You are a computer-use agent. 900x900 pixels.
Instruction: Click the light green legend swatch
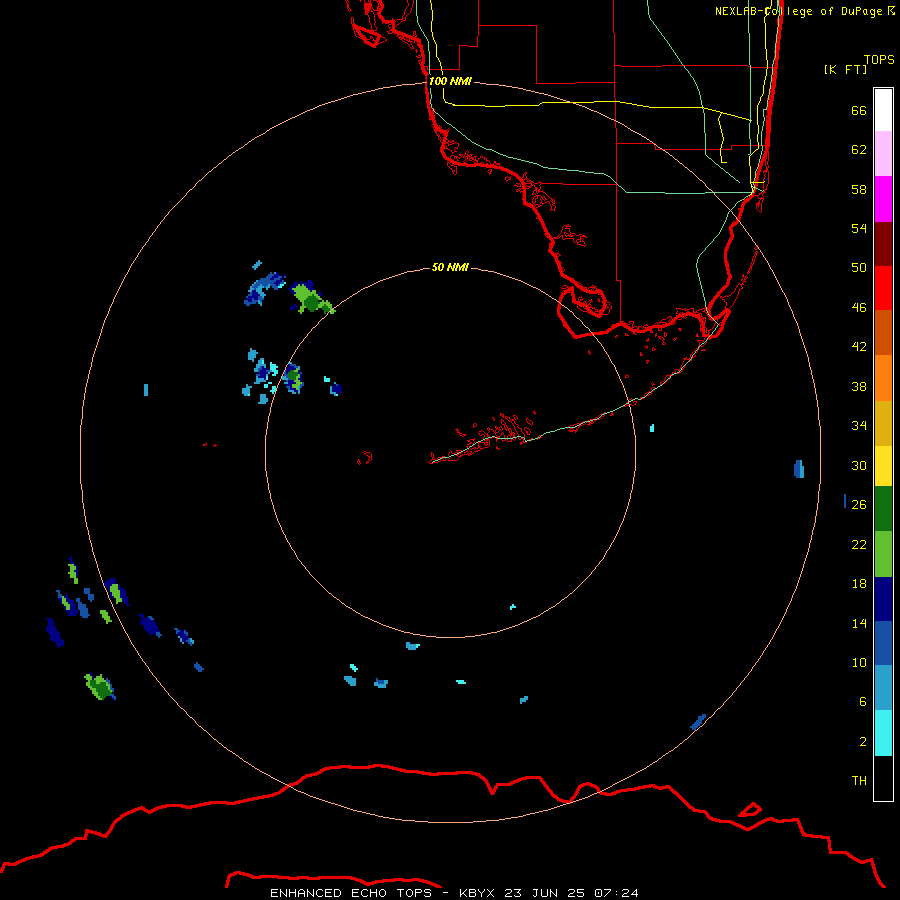tap(883, 554)
